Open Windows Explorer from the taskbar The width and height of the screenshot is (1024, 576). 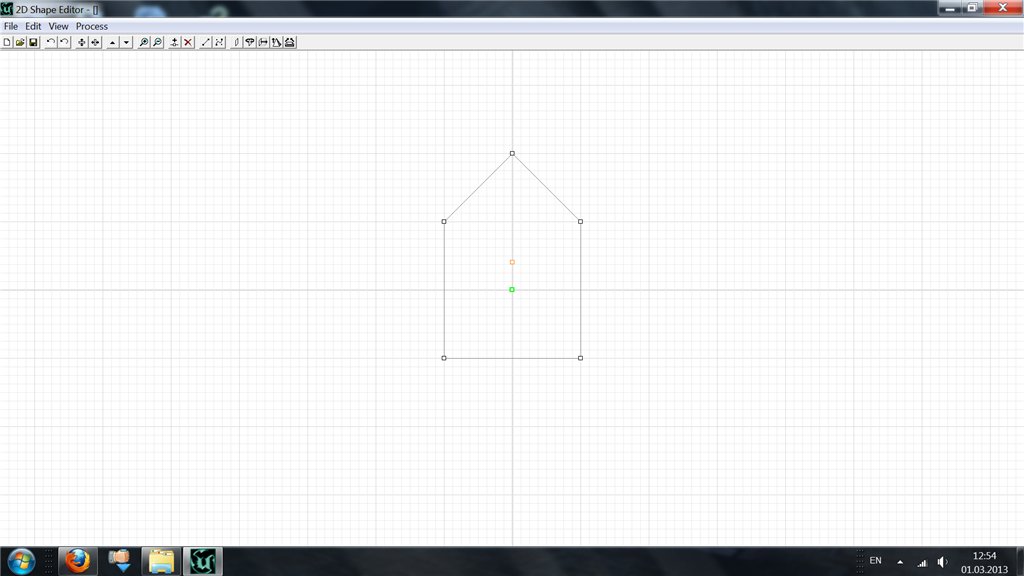[x=161, y=561]
